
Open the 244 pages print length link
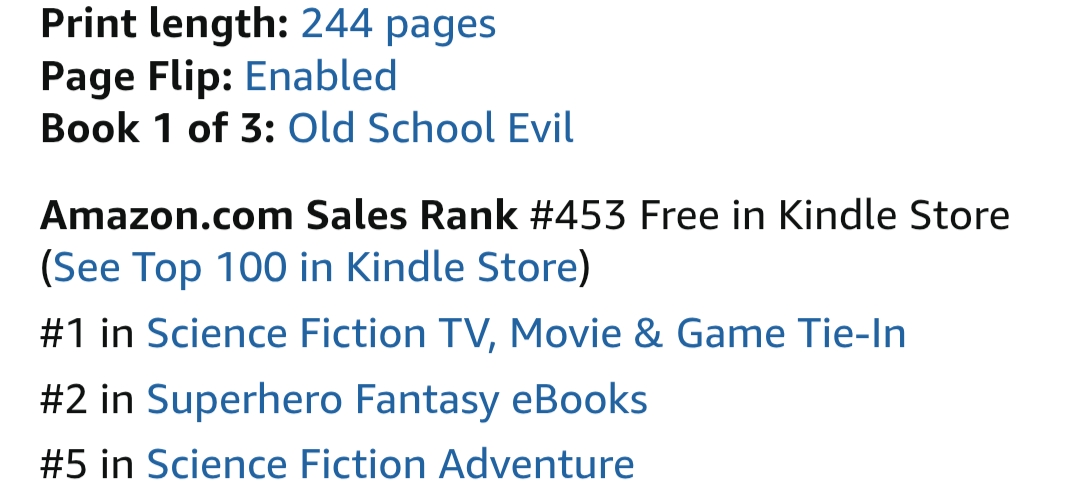[398, 24]
